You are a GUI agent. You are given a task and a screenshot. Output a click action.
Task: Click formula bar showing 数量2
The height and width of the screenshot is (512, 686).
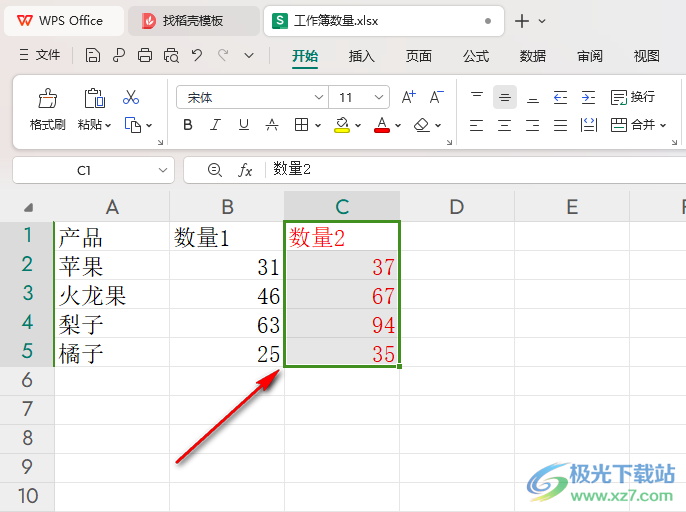[477, 169]
